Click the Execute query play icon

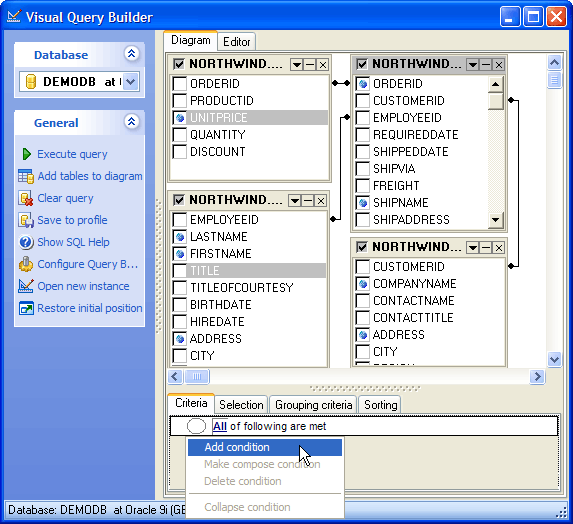pyautogui.click(x=26, y=154)
